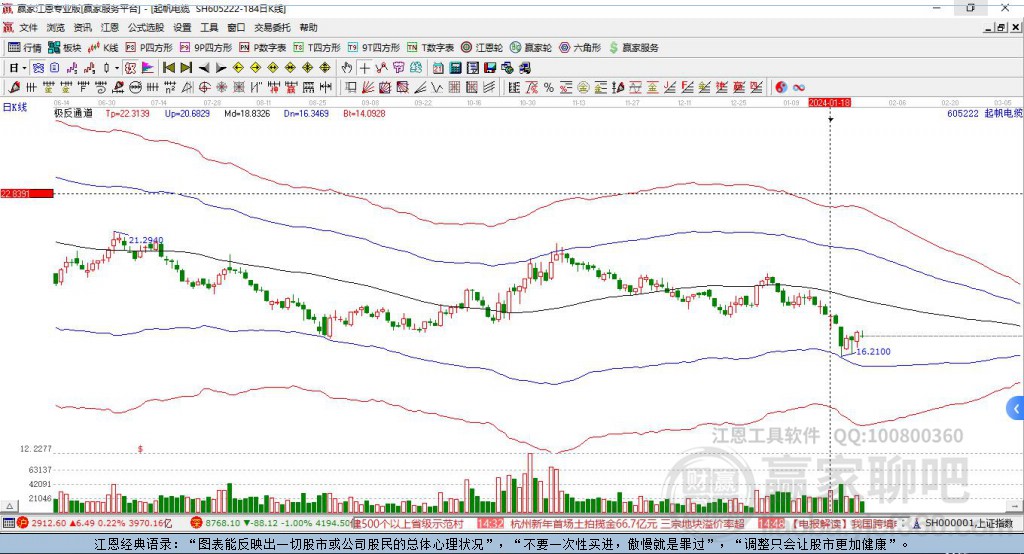This screenshot has height=554, width=1024.
Task: Open the T四方形 tool
Action: click(317, 48)
